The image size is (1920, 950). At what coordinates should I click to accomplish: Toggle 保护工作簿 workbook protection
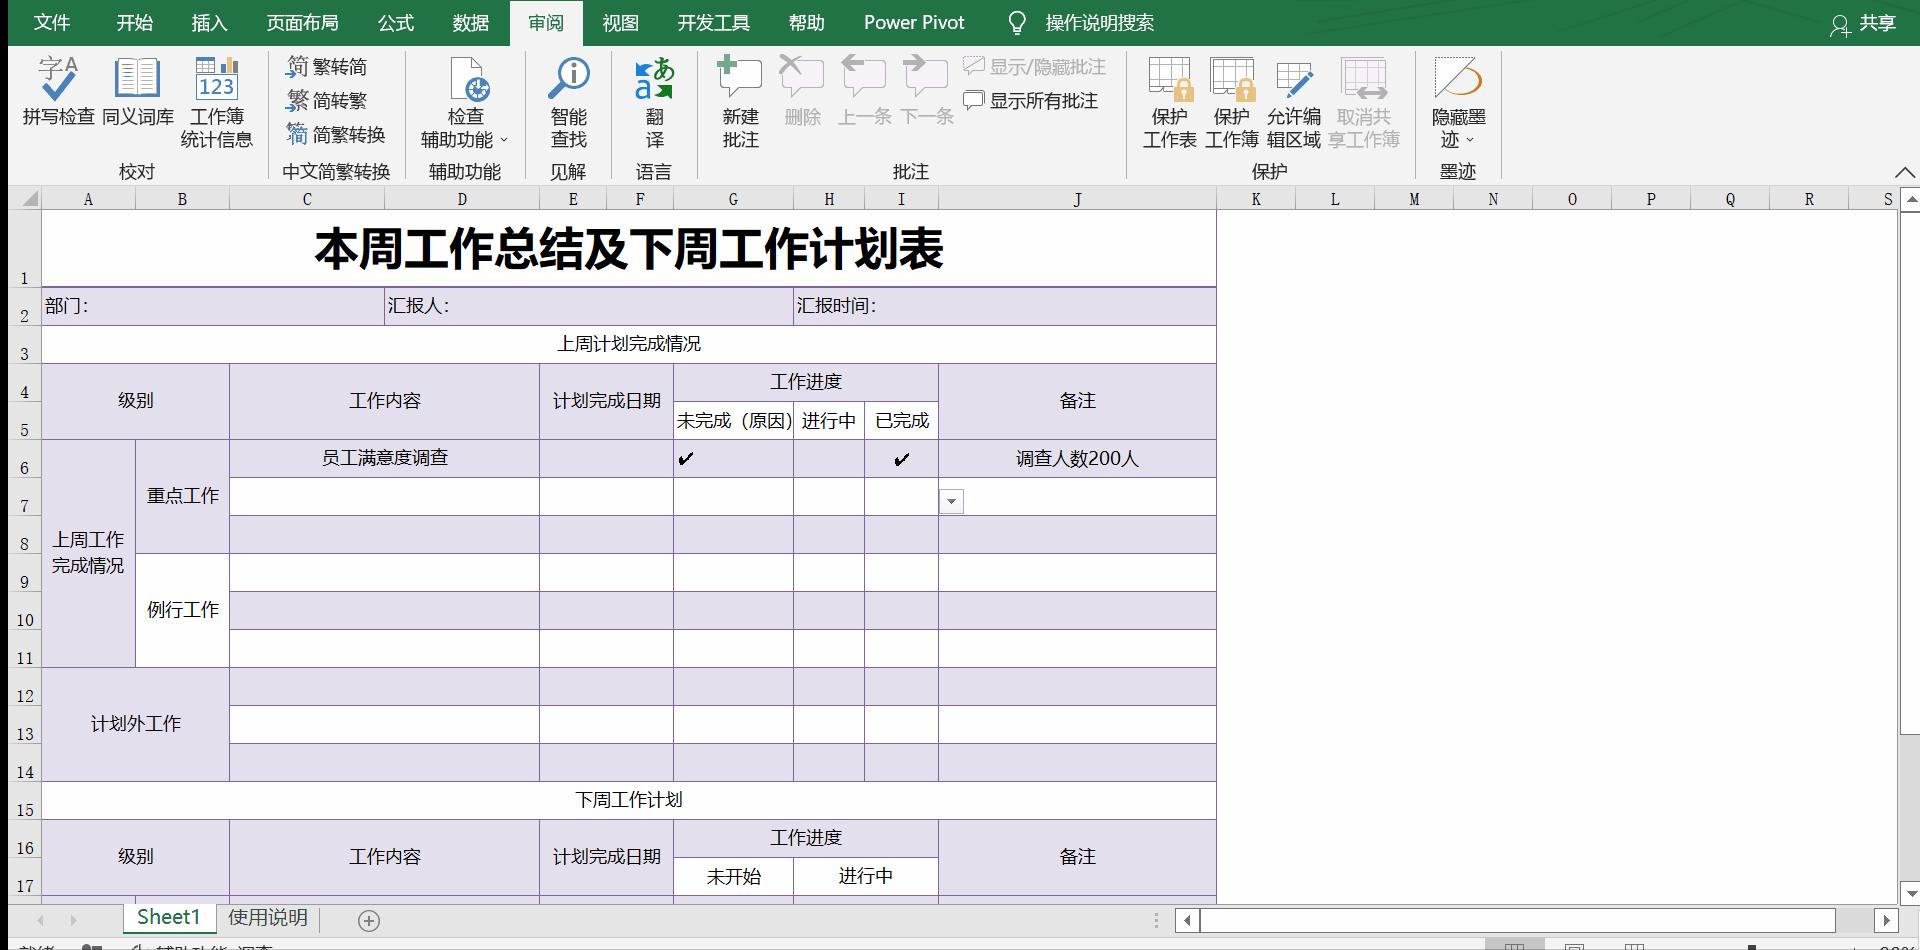[x=1231, y=100]
